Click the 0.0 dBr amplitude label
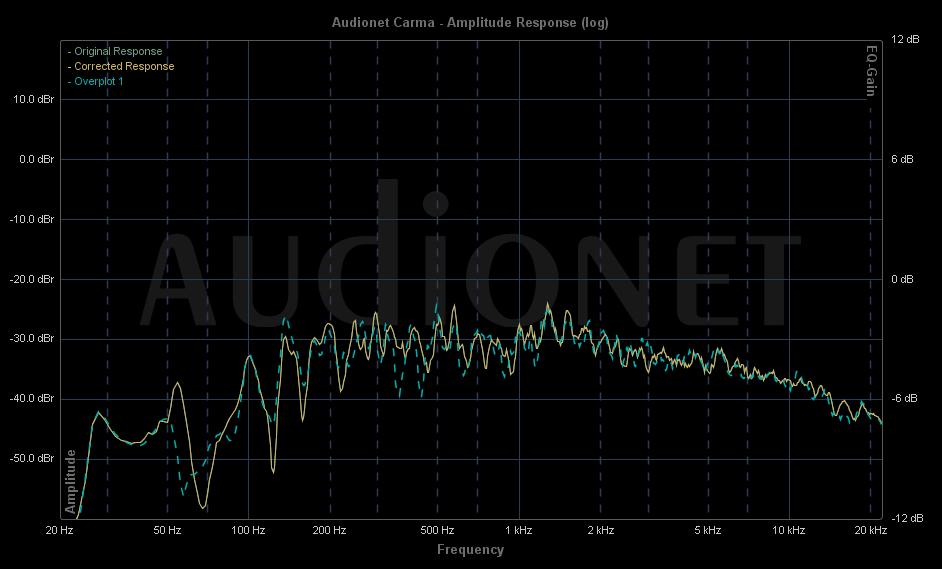This screenshot has width=942, height=569. pos(35,159)
